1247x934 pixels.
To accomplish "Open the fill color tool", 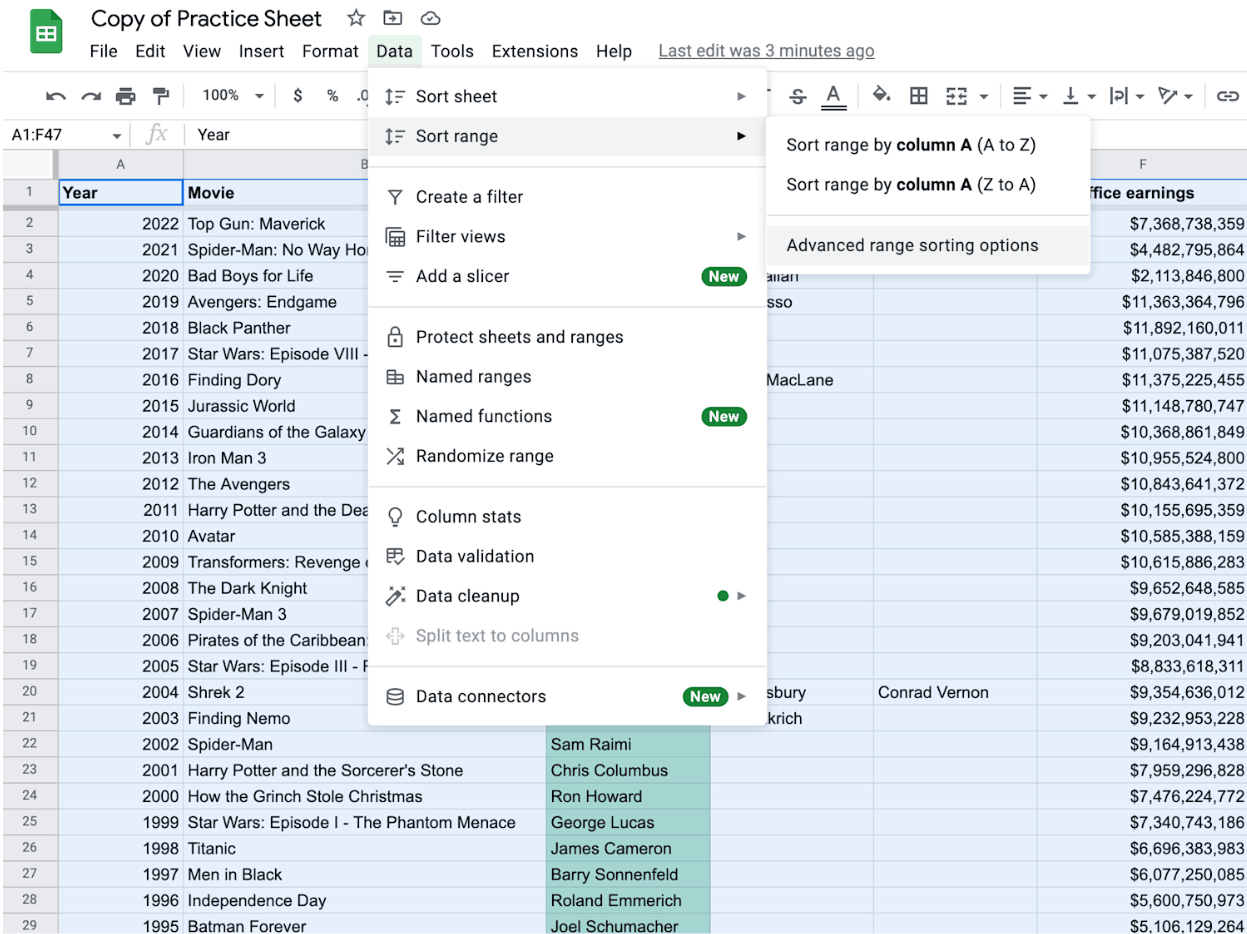I will coord(881,96).
